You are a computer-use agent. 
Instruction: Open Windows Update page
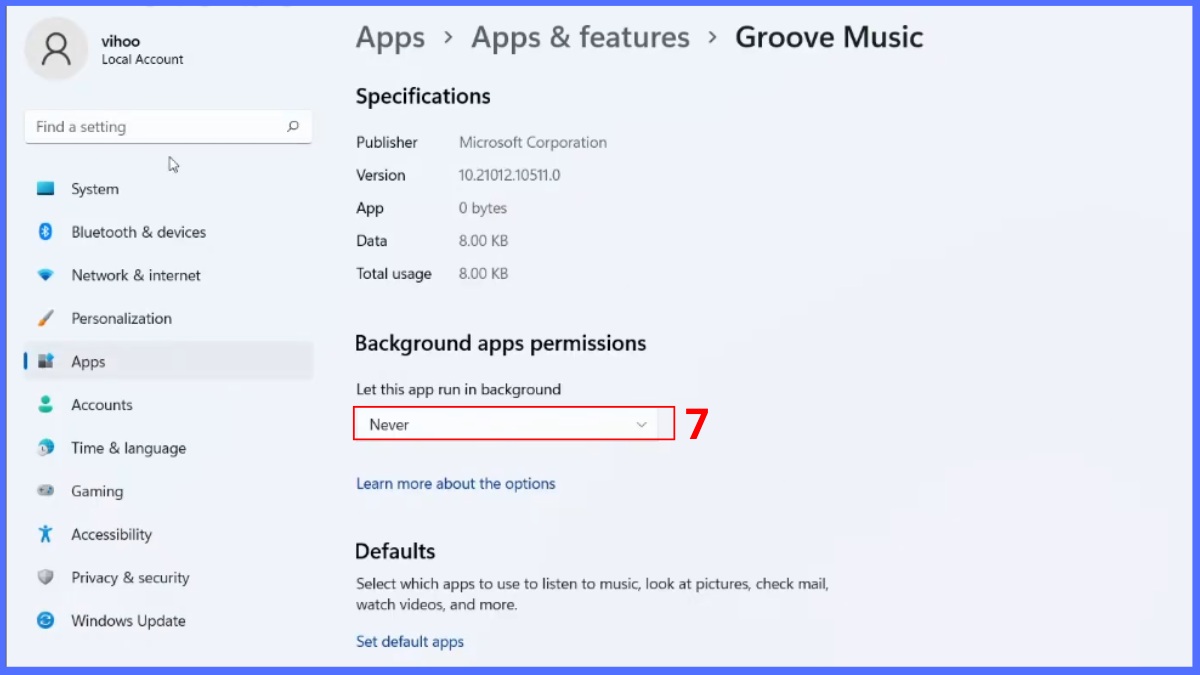[x=168, y=620]
